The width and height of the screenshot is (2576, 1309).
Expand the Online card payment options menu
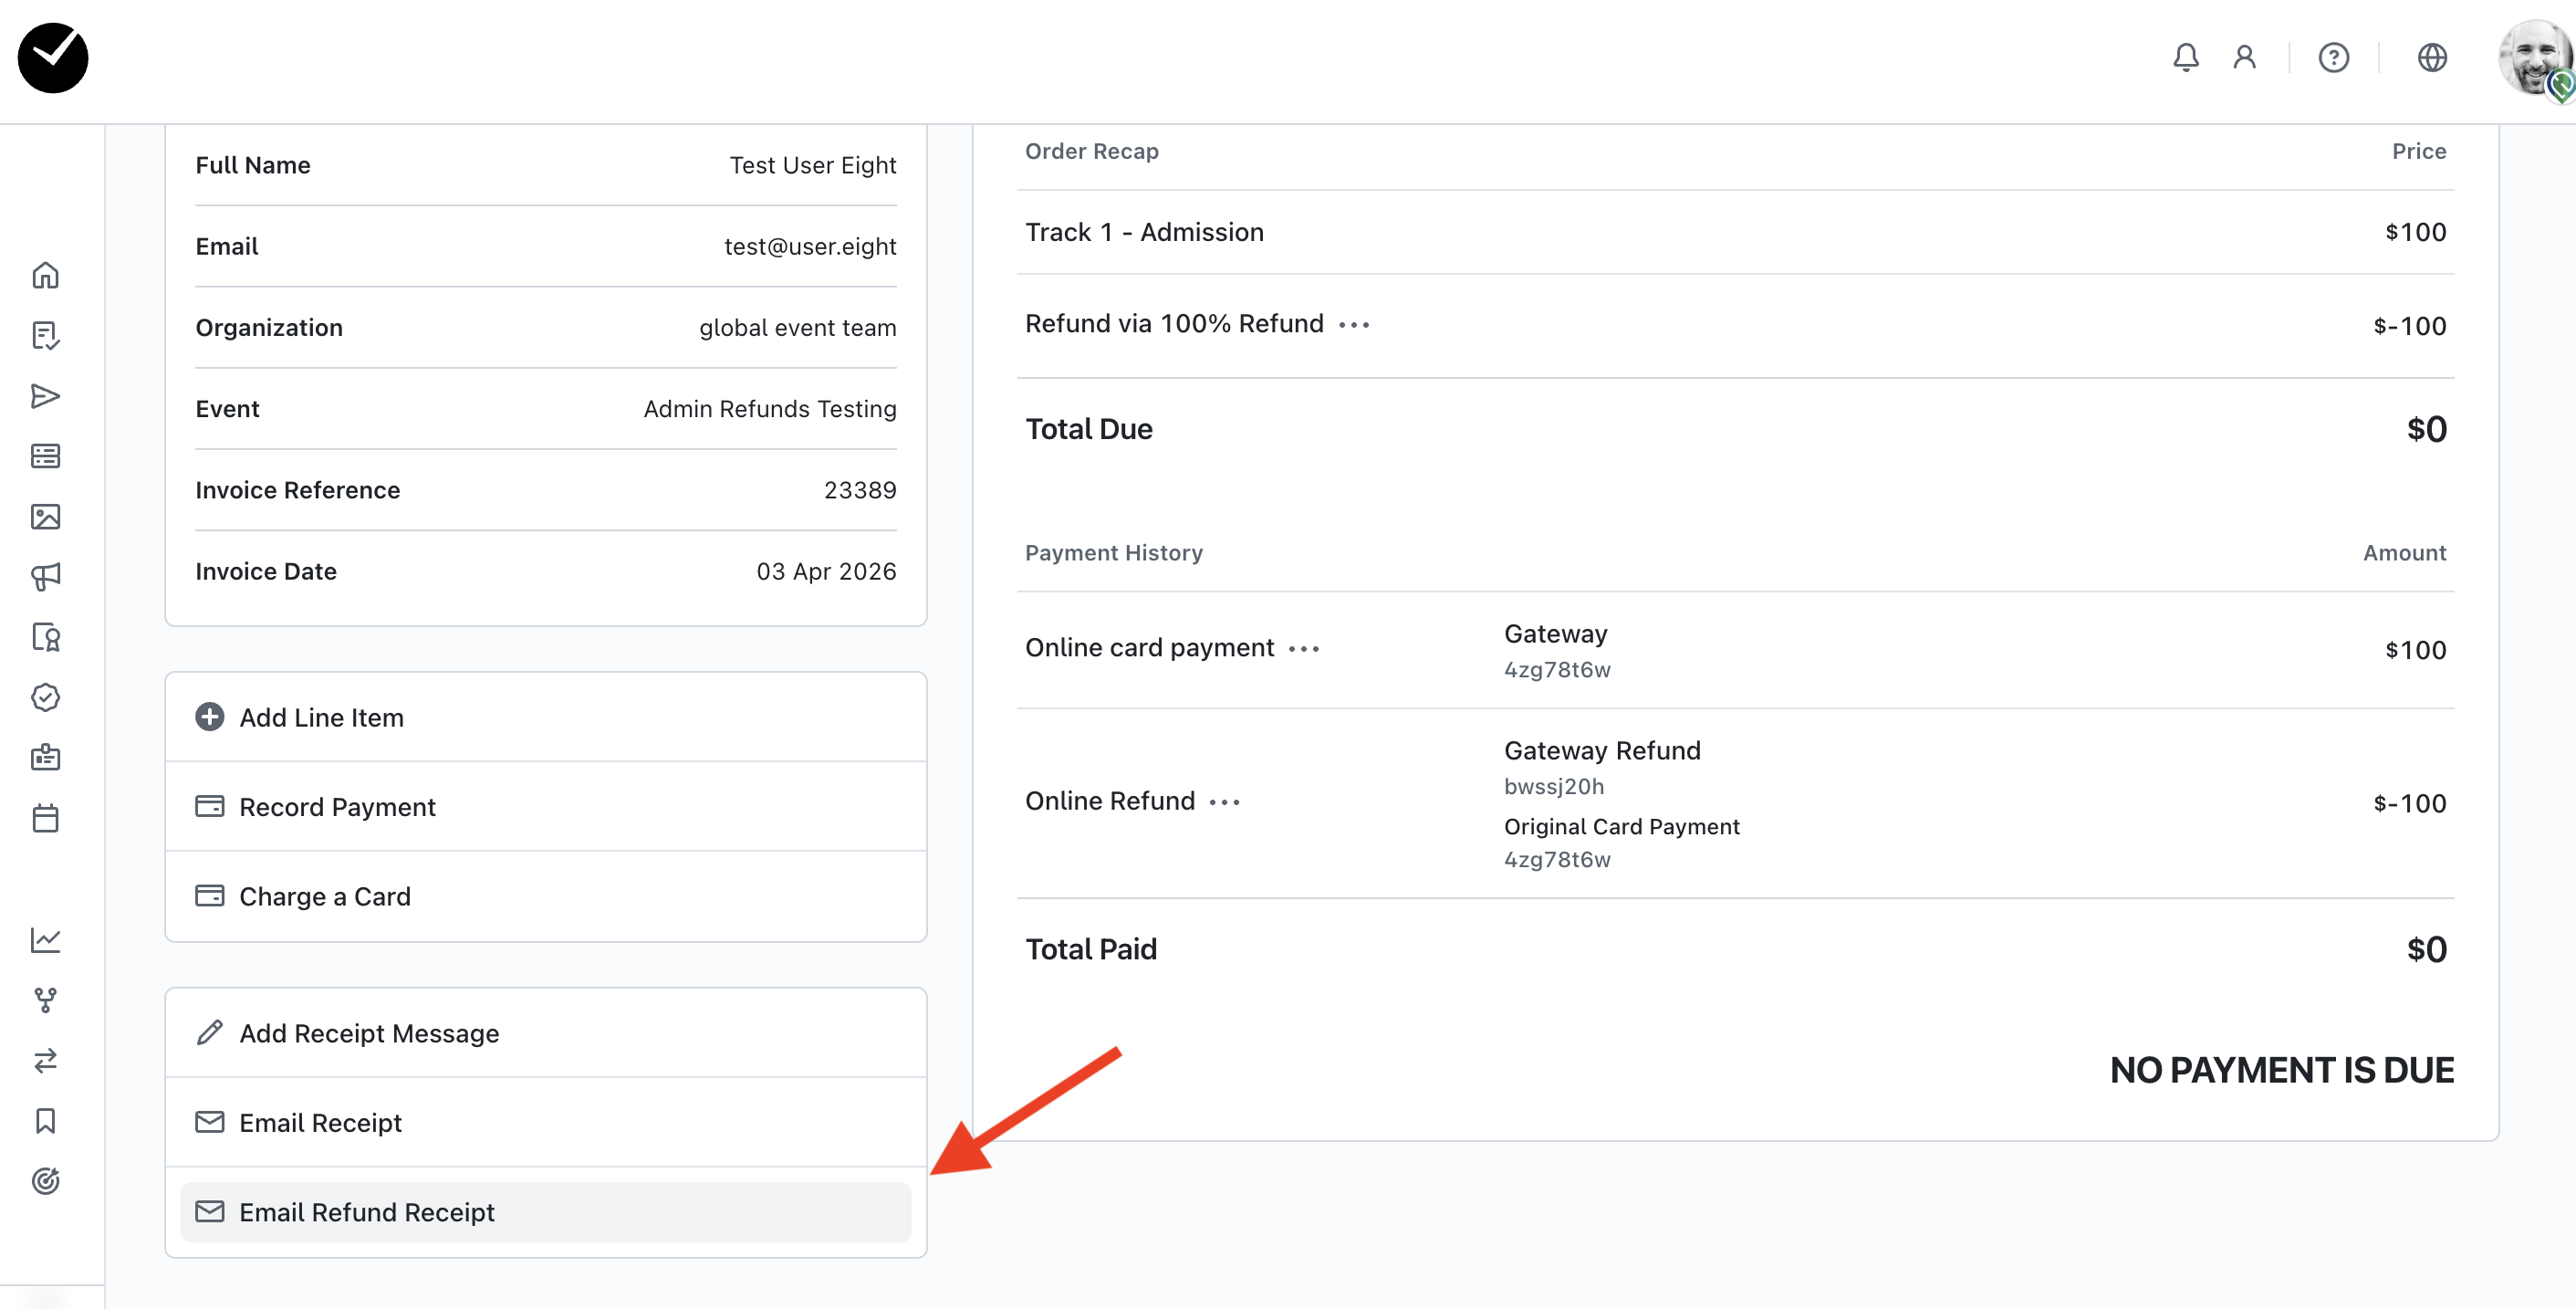click(x=1304, y=649)
